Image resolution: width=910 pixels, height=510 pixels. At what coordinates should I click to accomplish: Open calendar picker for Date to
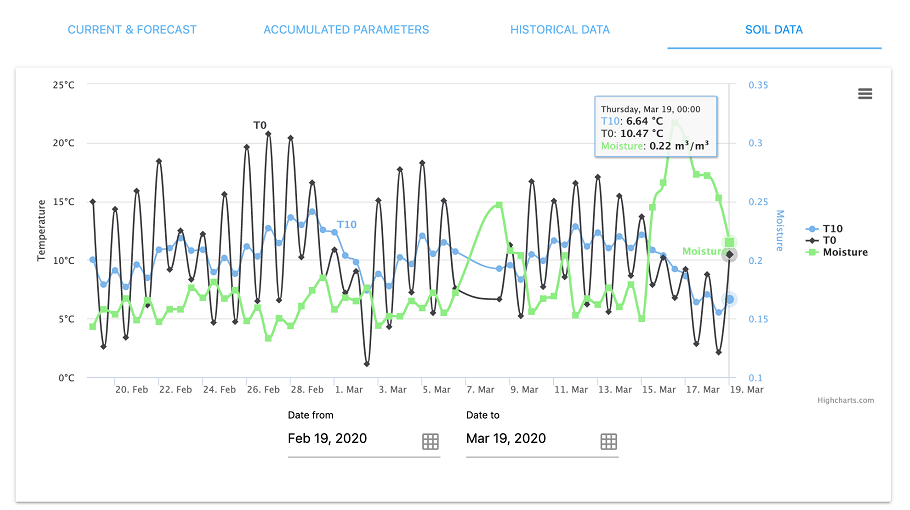(x=608, y=442)
